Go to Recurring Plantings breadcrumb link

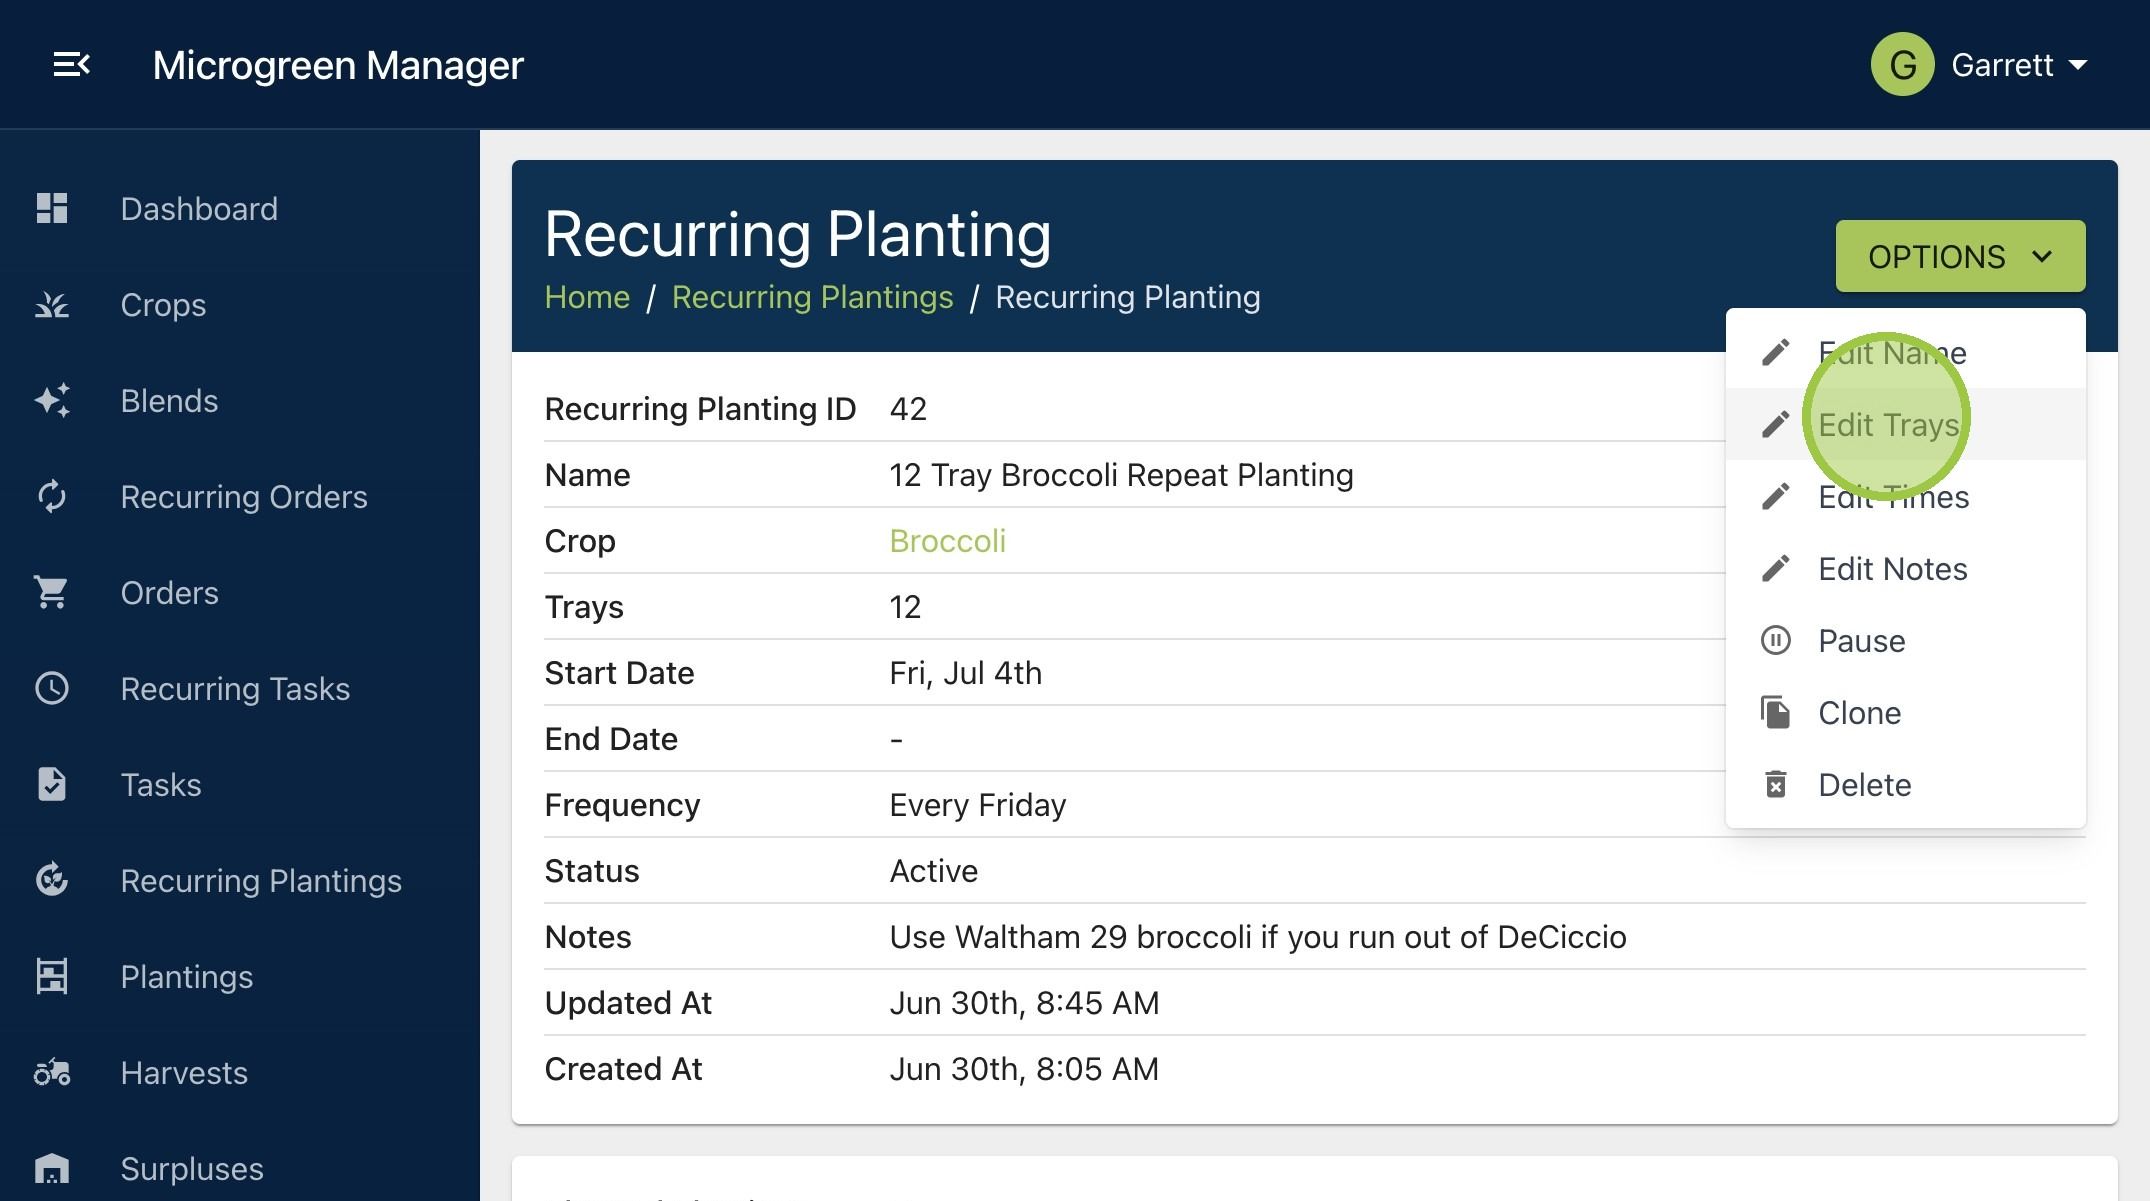point(812,297)
